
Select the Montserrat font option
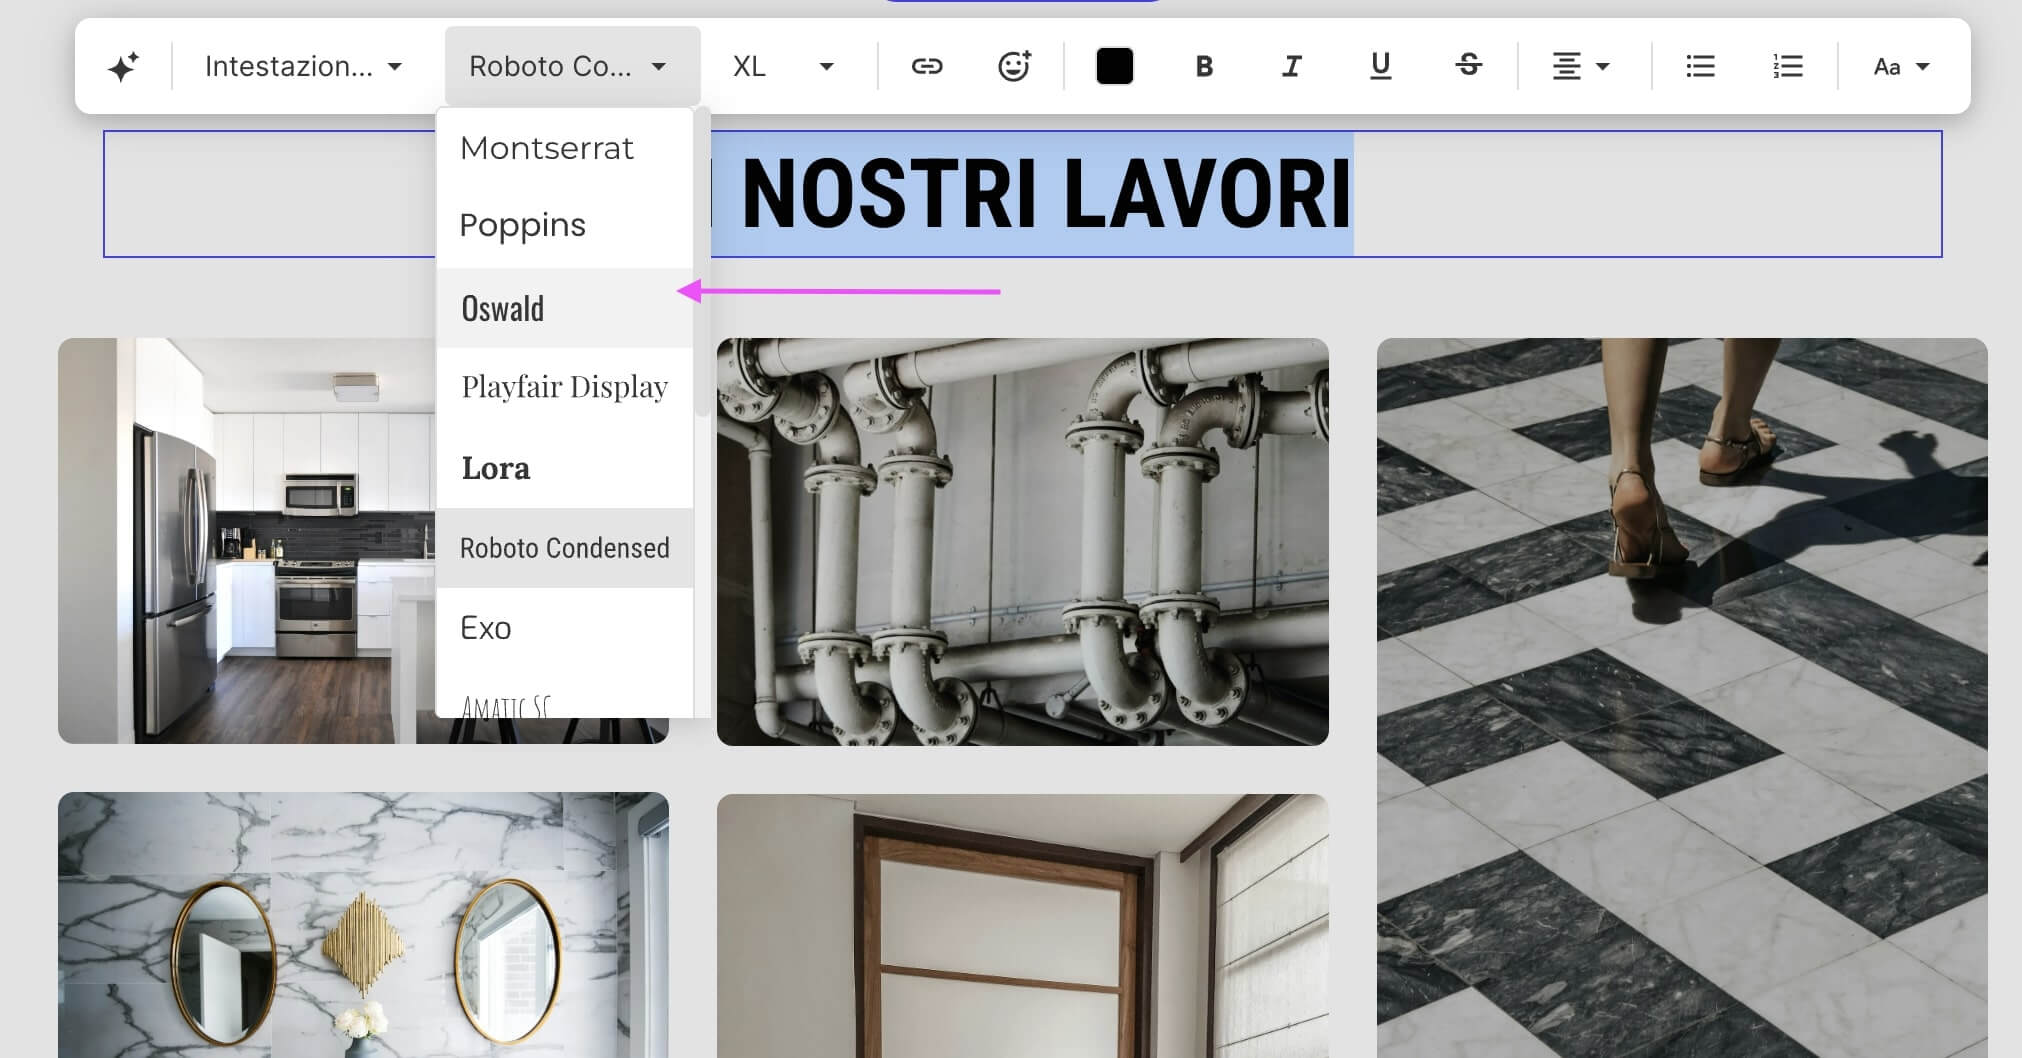(x=547, y=147)
